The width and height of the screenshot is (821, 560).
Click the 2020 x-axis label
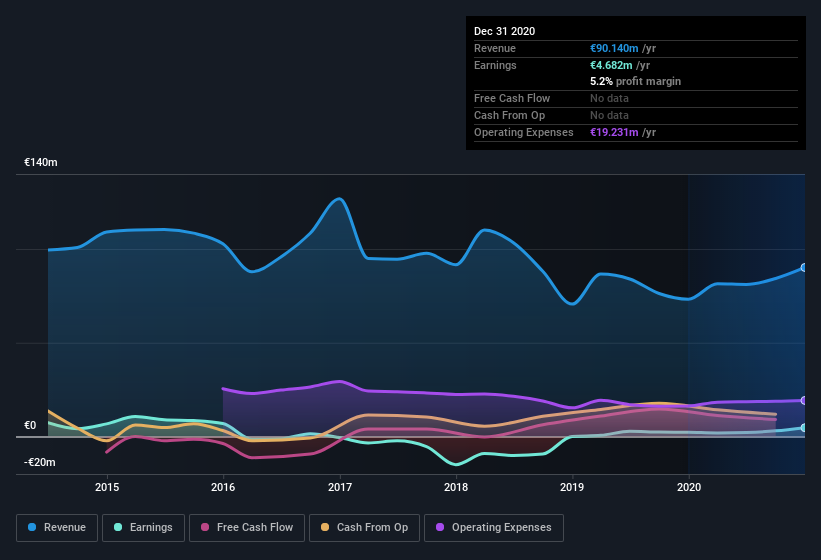coord(689,487)
